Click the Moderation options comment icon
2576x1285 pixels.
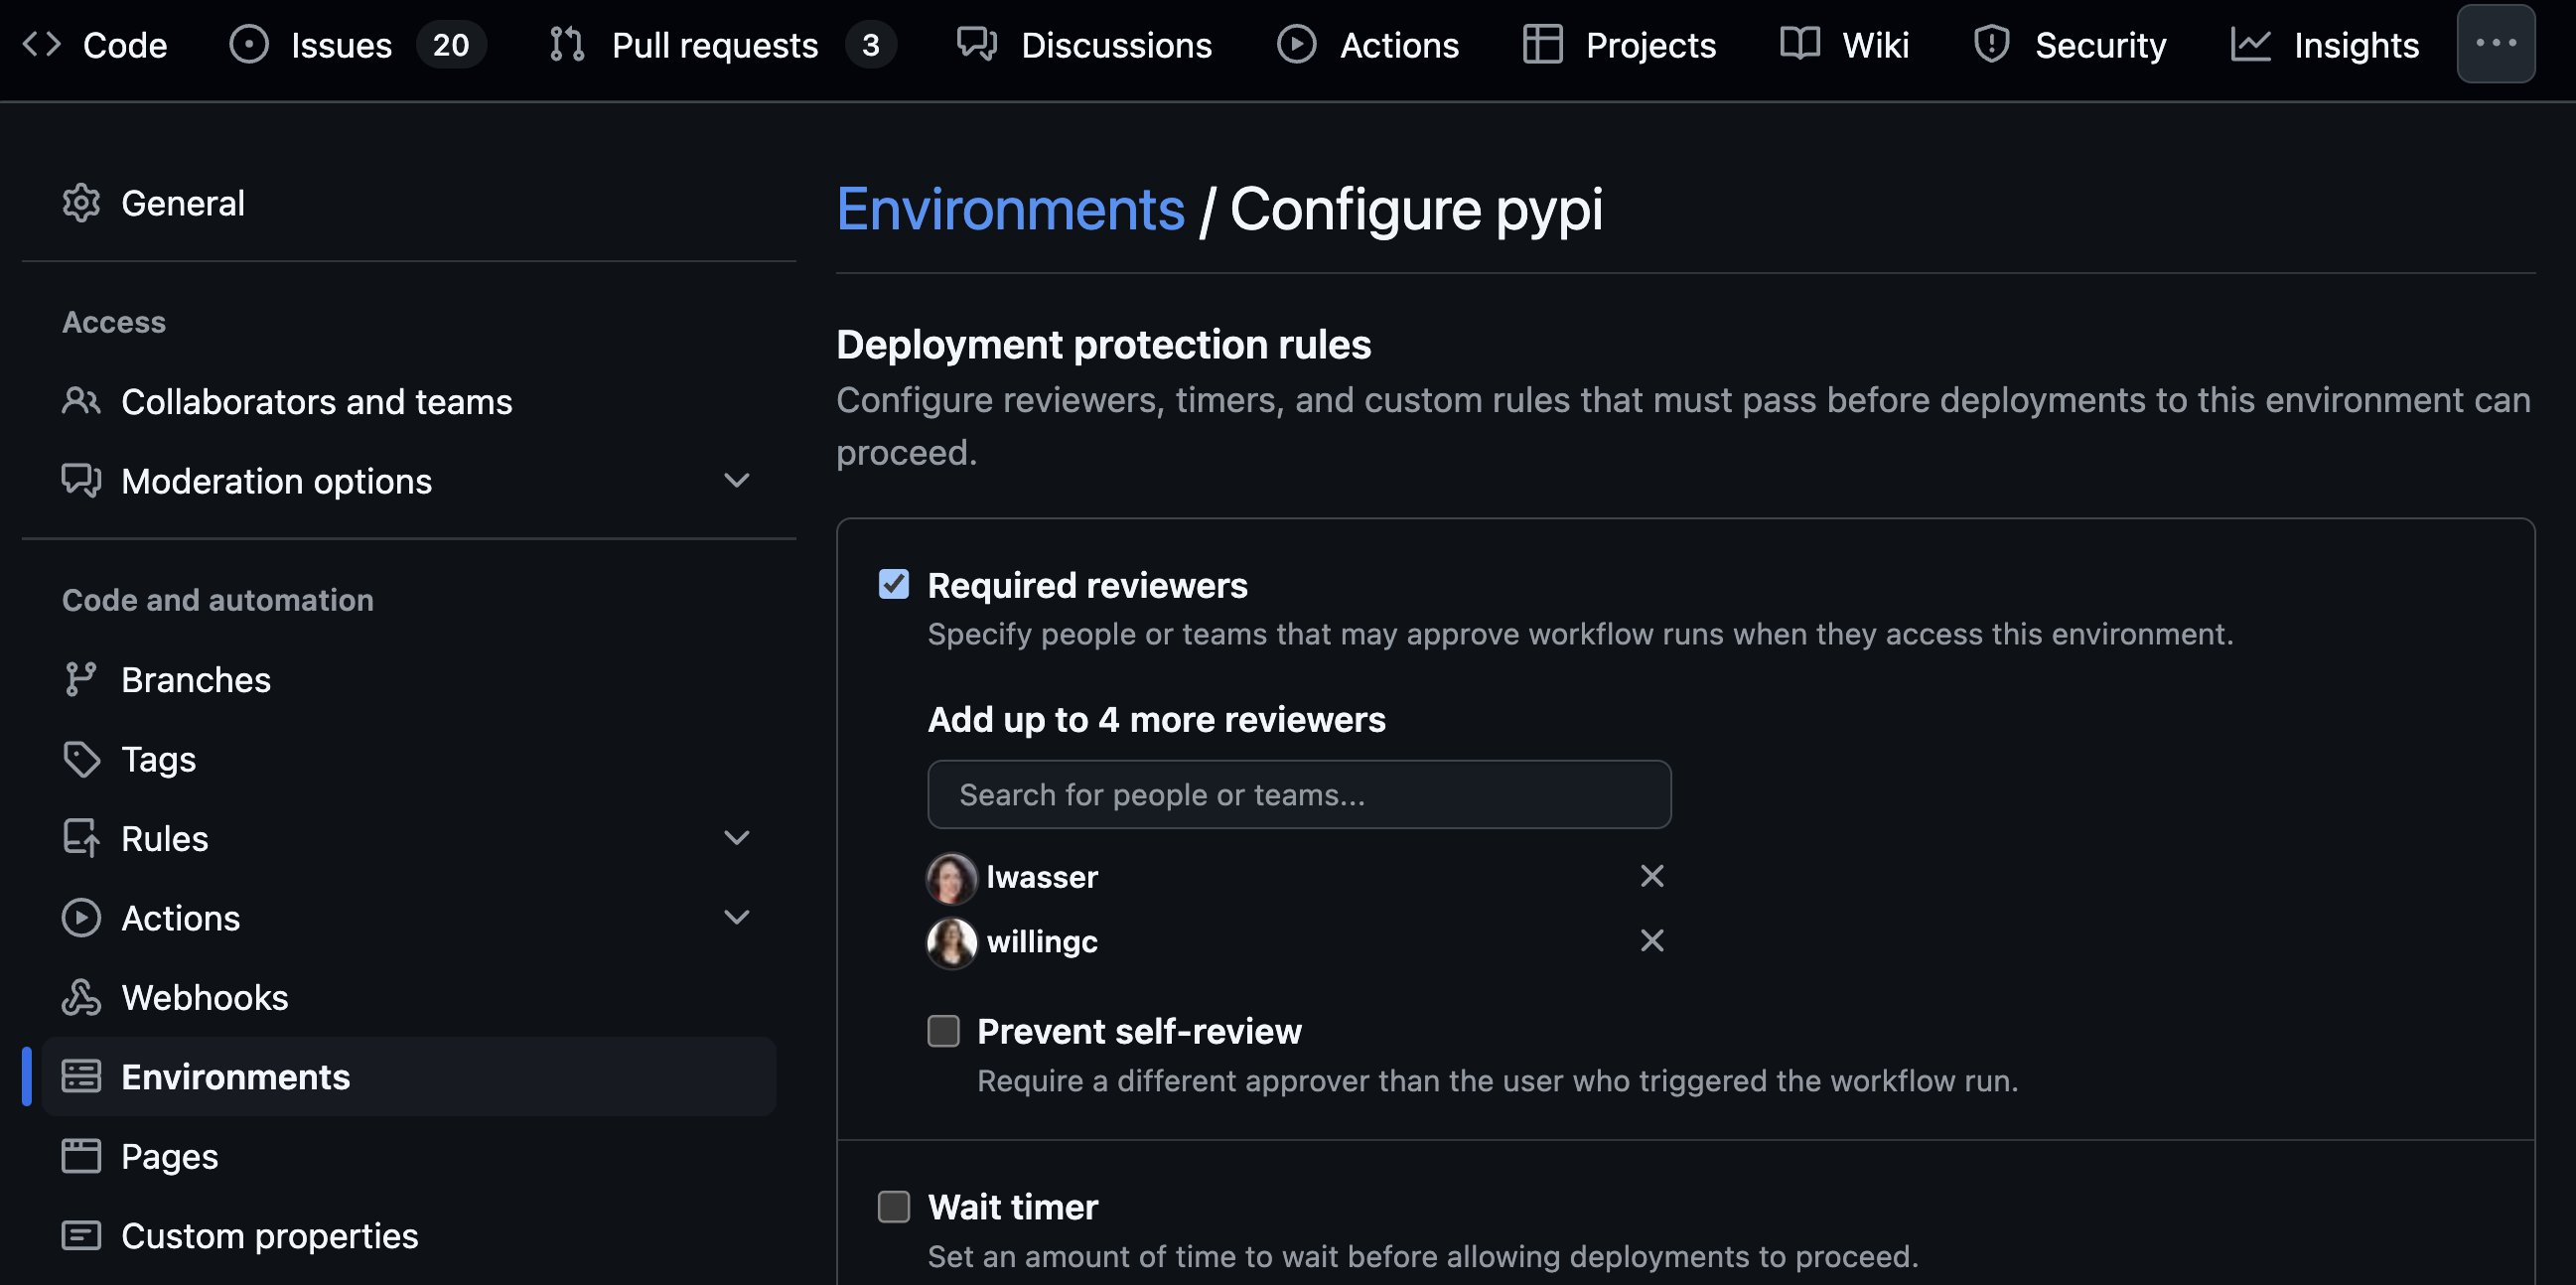[x=81, y=481]
